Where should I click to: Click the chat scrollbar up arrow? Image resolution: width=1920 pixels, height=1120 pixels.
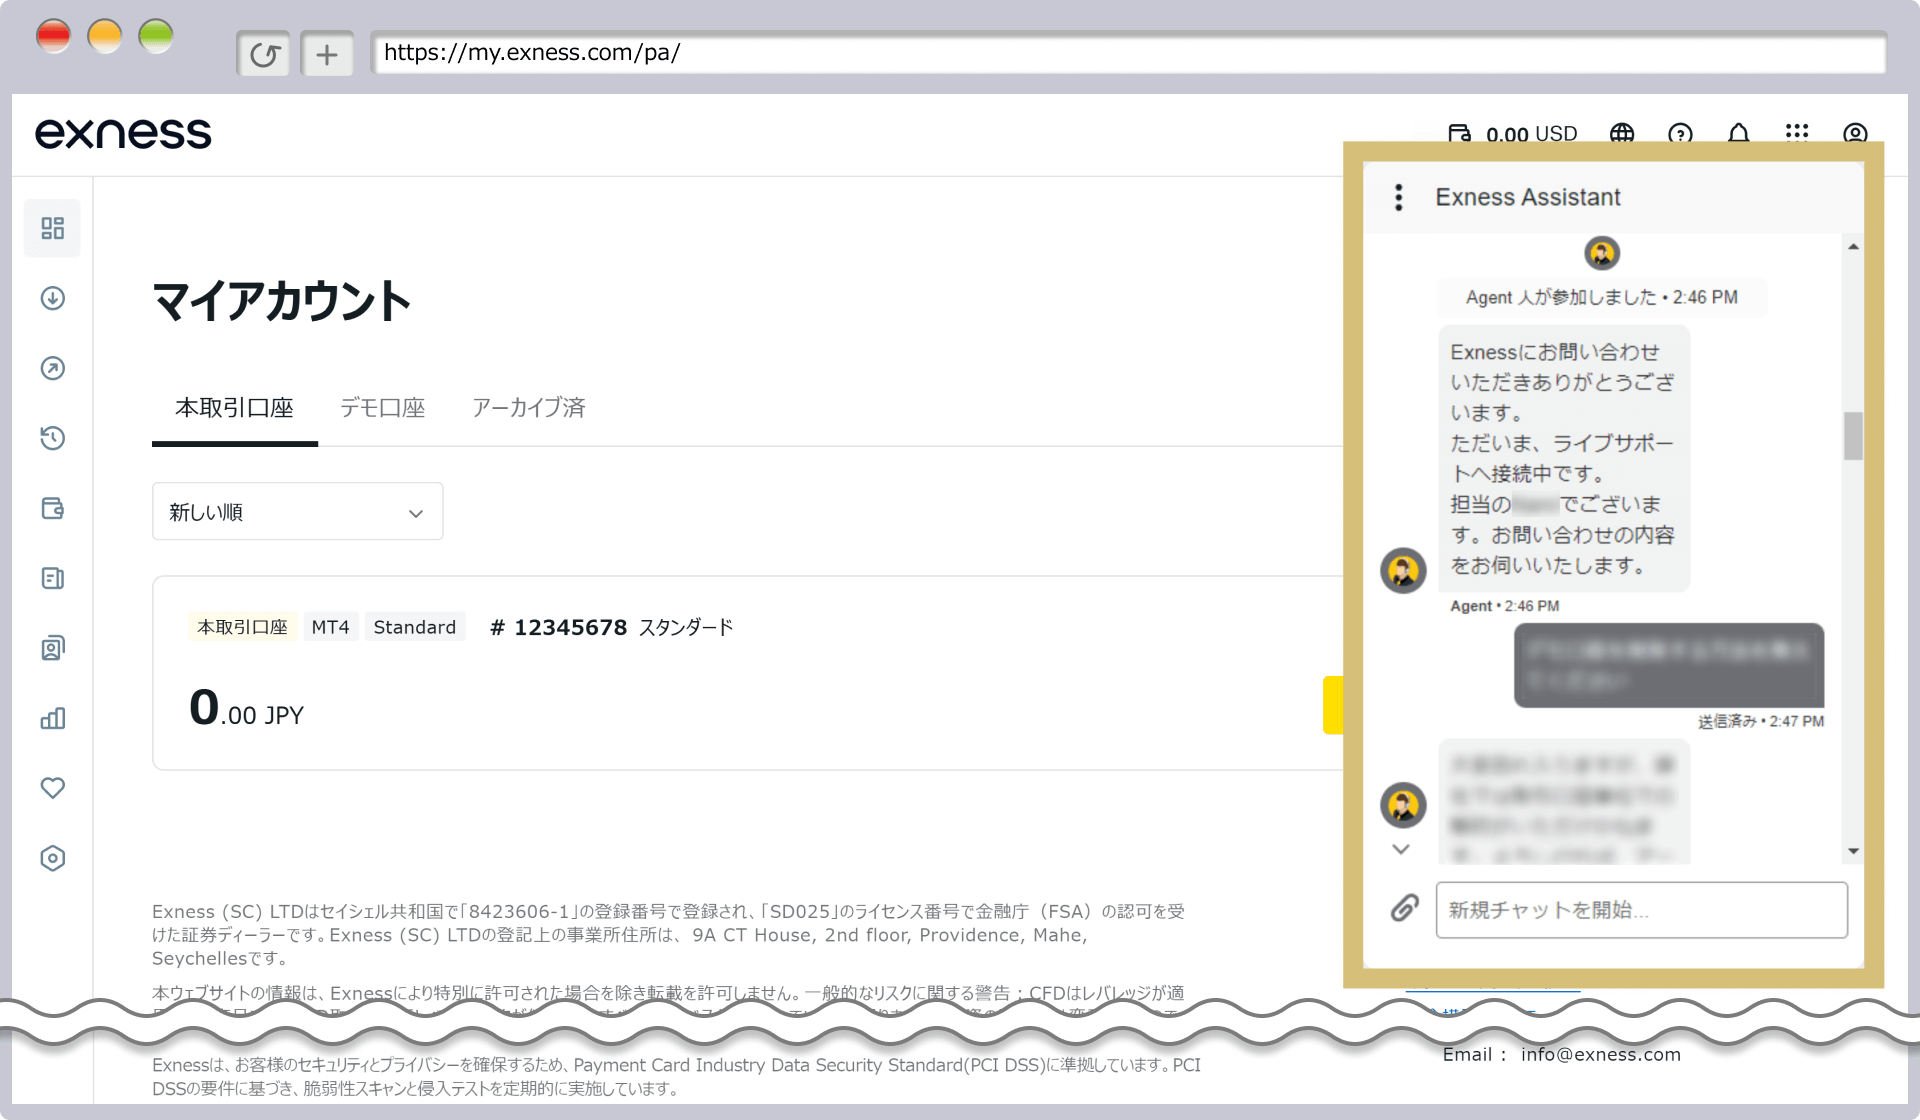tap(1853, 247)
